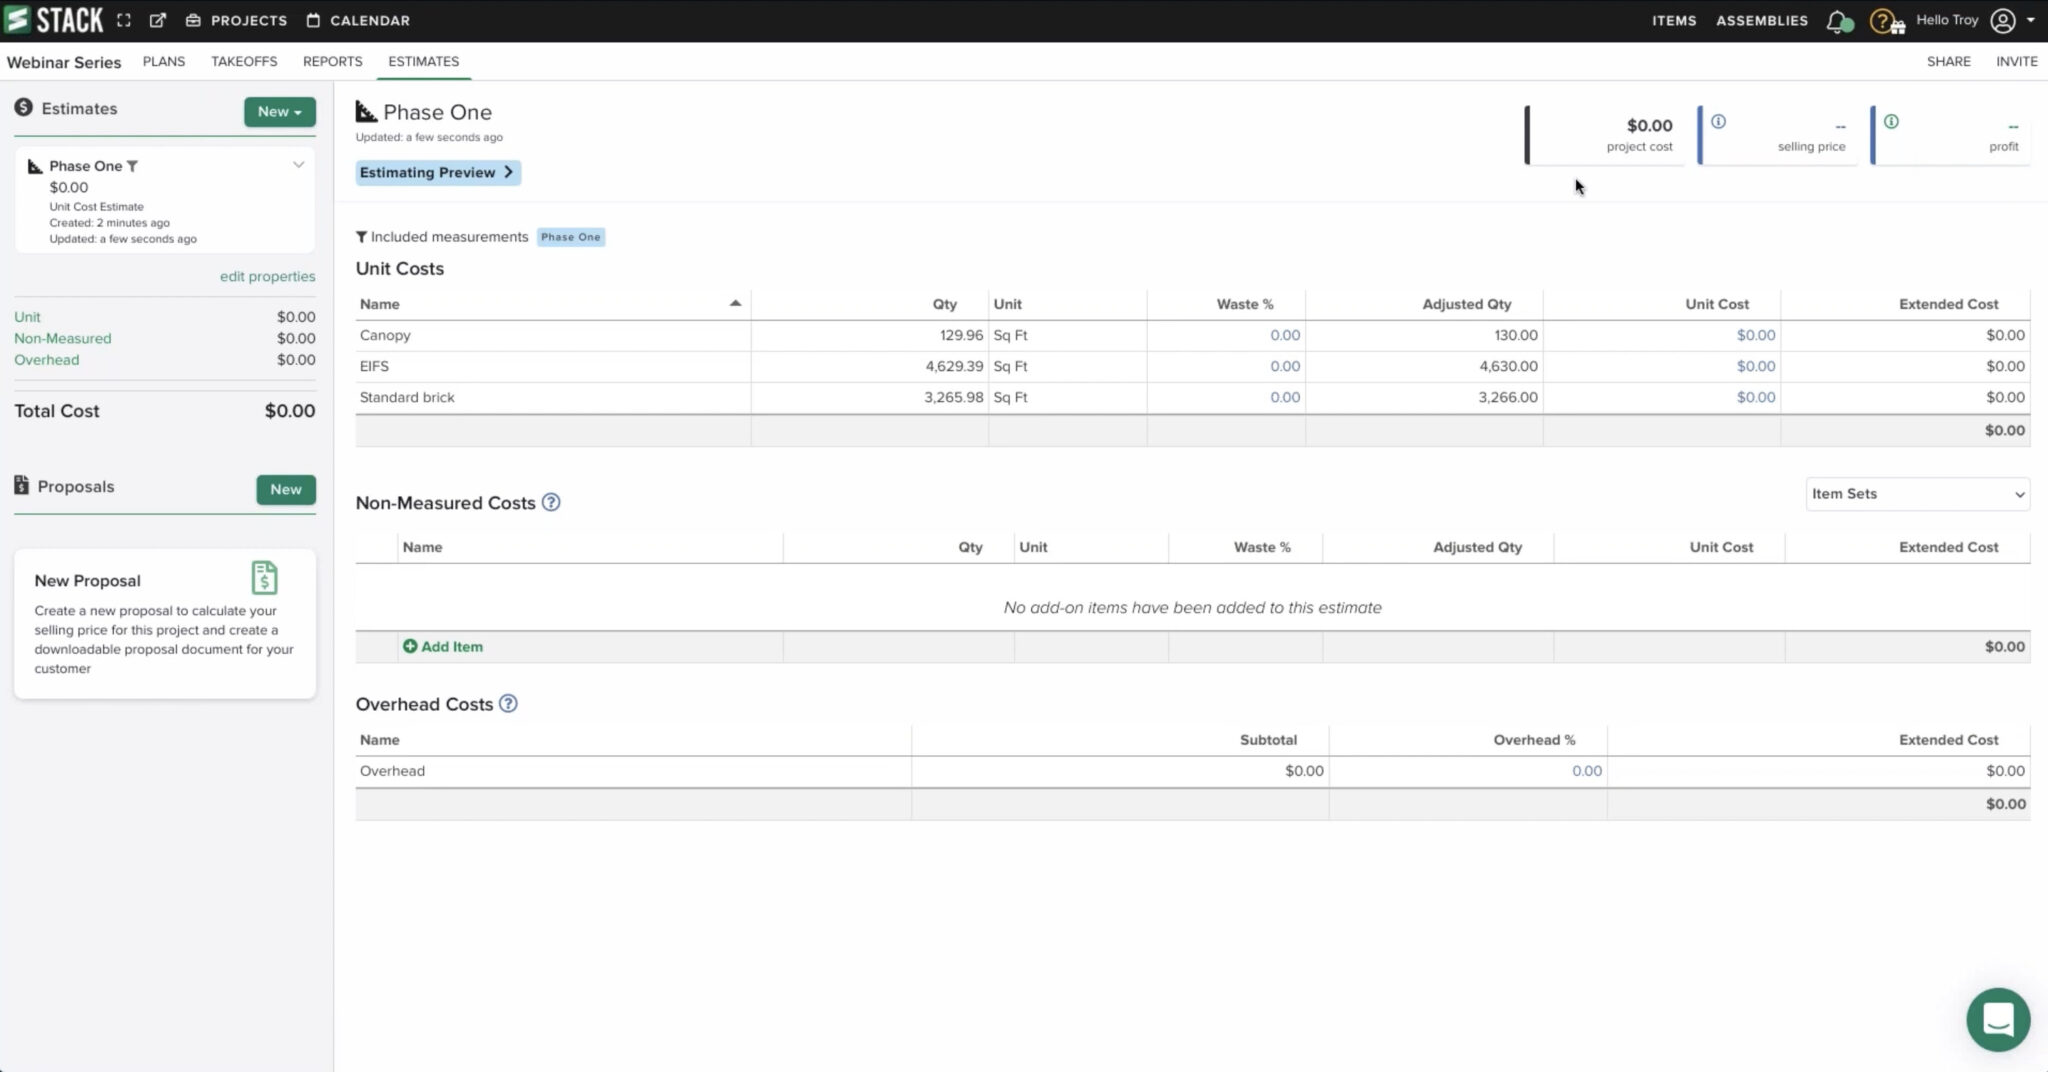Click the edit properties link
Image resolution: width=2048 pixels, height=1072 pixels.
267,276
